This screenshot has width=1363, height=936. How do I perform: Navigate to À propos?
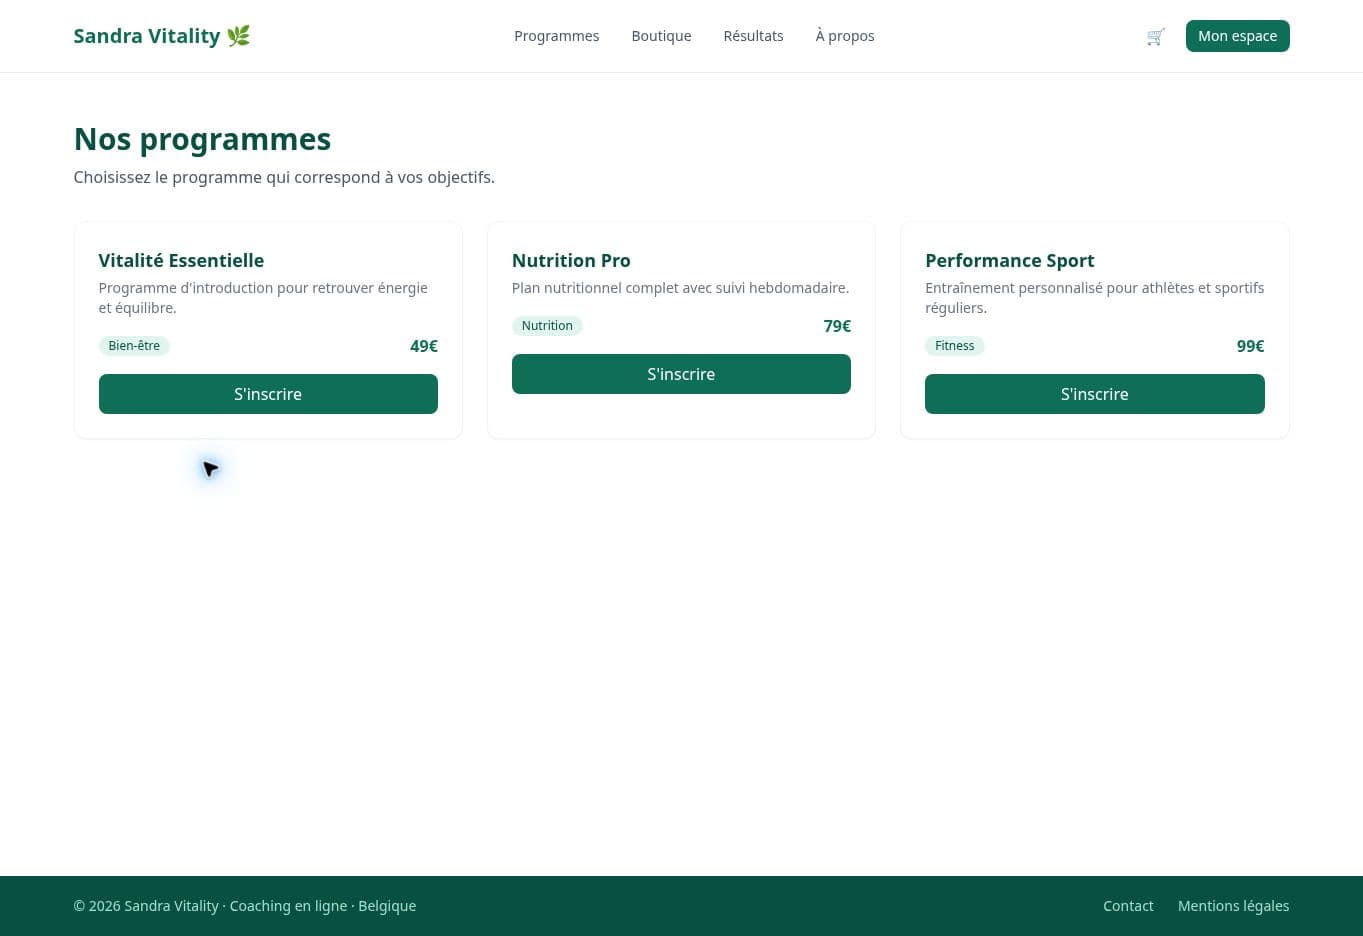point(845,36)
